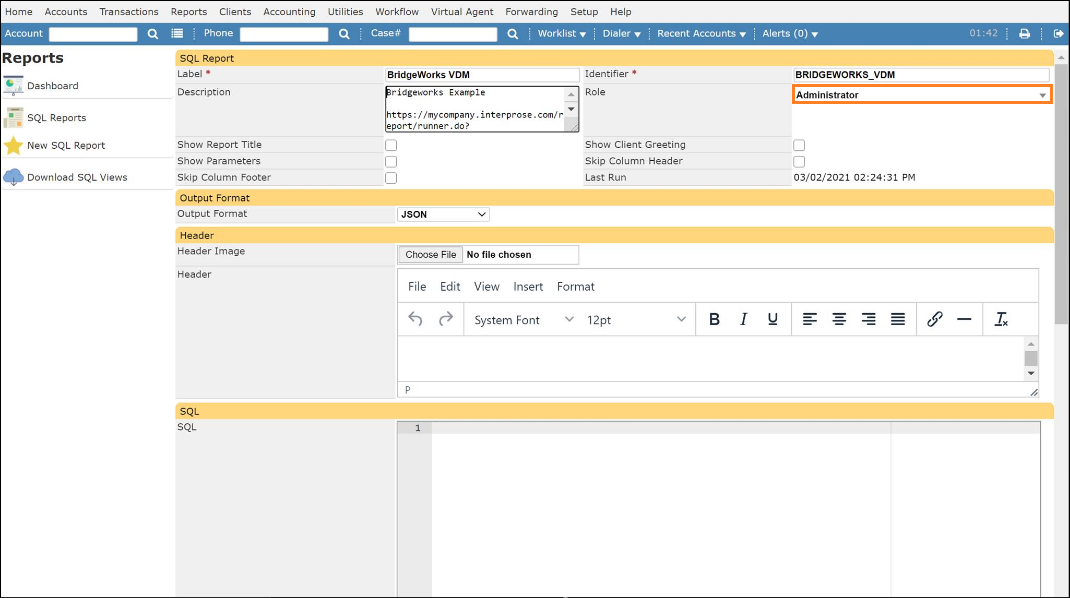Open the editor Edit menu

(x=450, y=287)
